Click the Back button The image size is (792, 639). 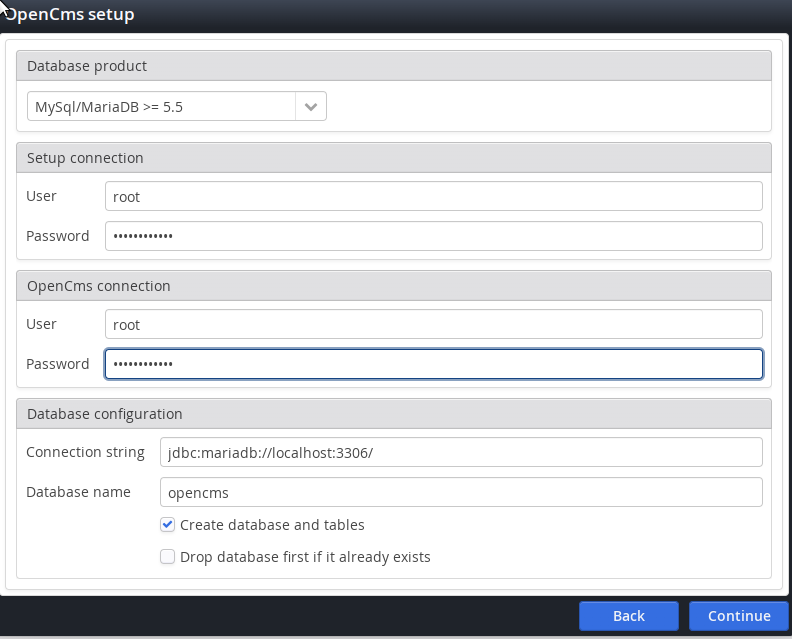pos(628,616)
